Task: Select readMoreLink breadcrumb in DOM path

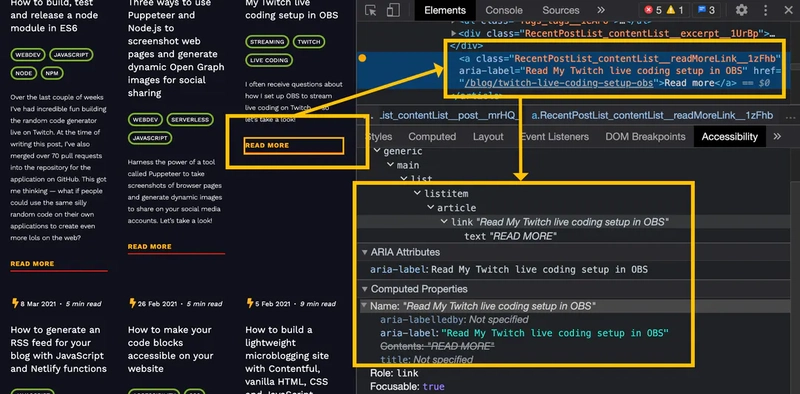Action: click(x=652, y=115)
